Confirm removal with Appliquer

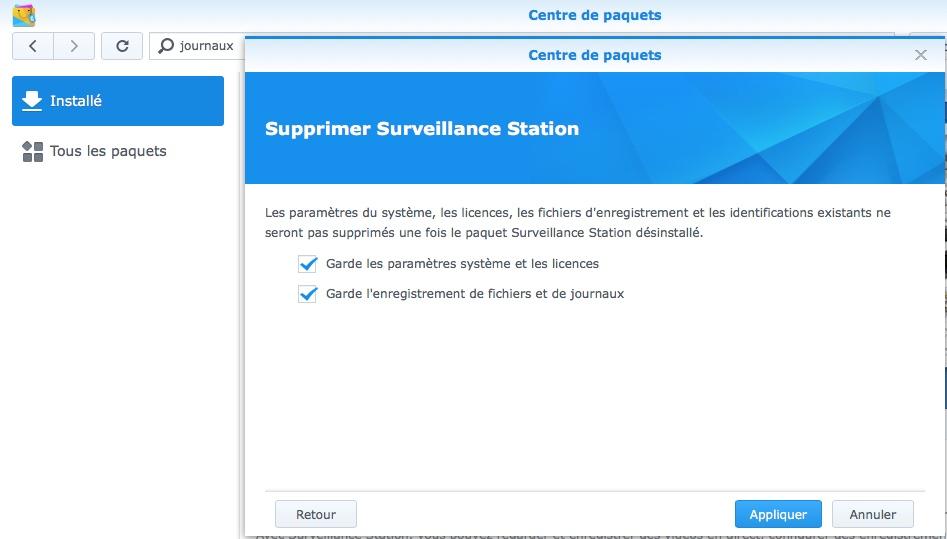[x=777, y=514]
